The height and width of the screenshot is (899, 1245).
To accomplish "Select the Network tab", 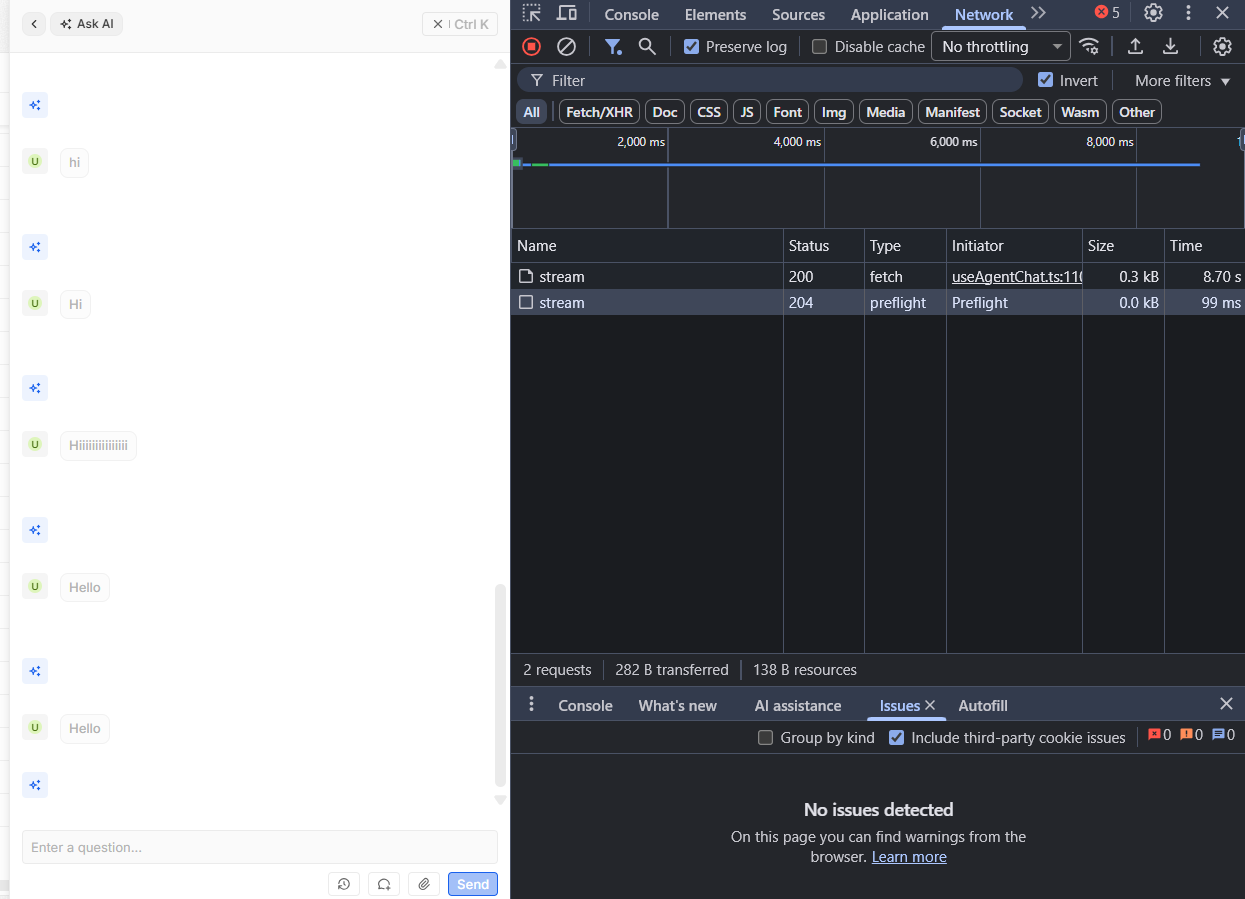I will point(984,14).
